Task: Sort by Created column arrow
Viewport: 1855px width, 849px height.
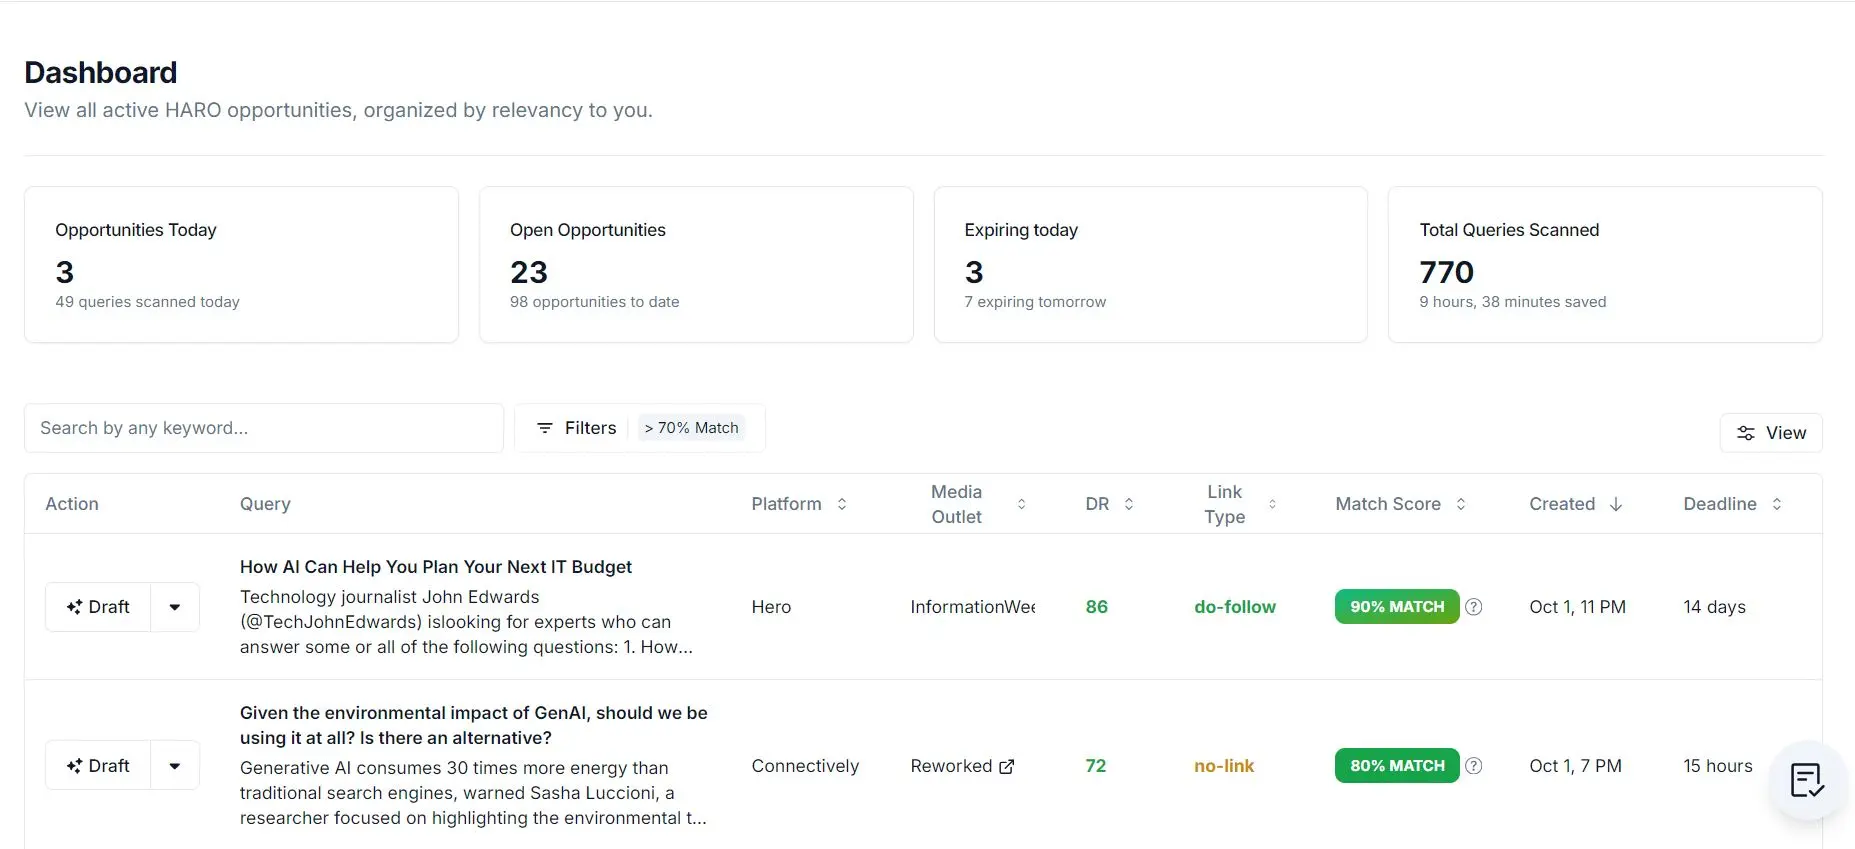Action: point(1616,504)
